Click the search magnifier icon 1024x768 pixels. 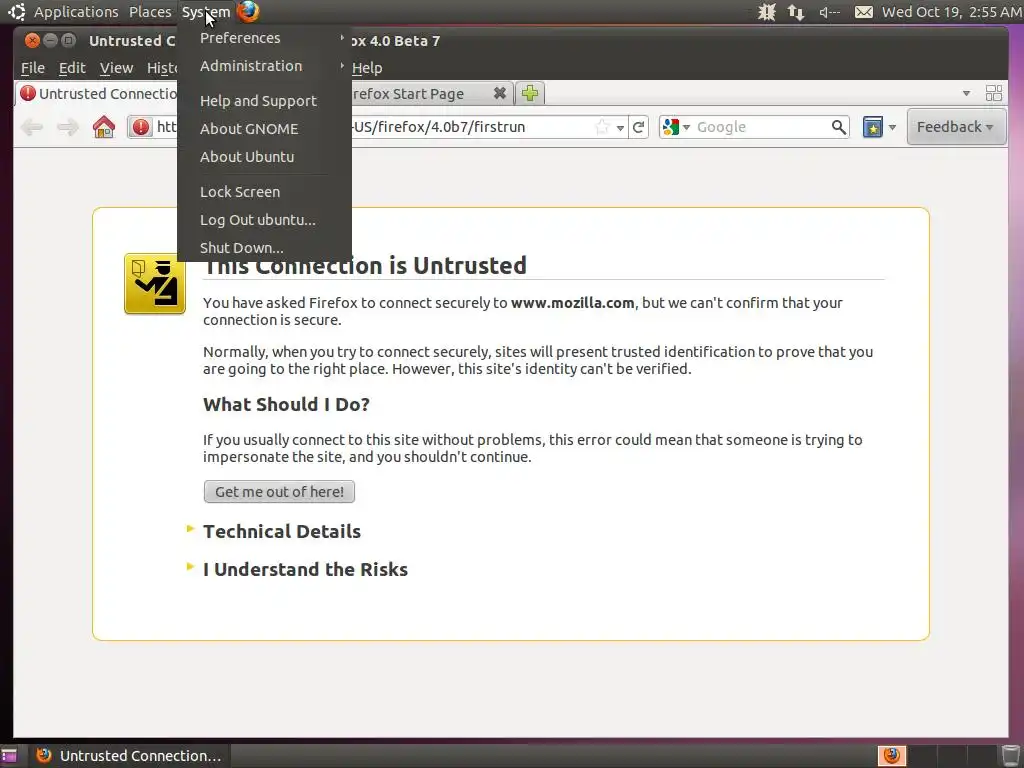(x=839, y=127)
